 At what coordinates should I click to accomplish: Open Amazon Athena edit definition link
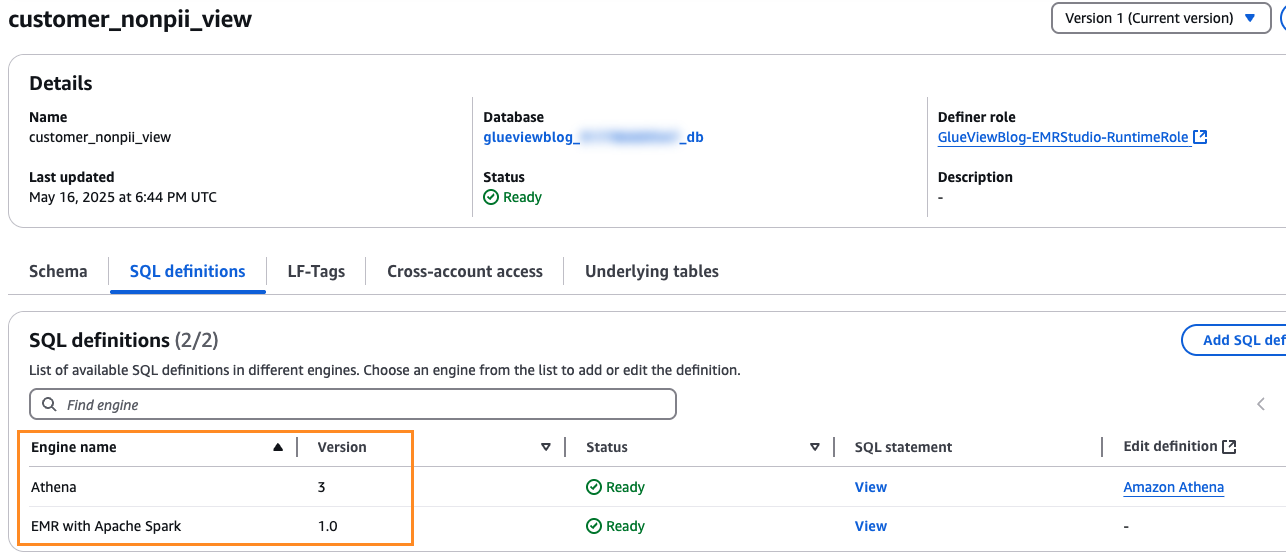[x=1173, y=487]
